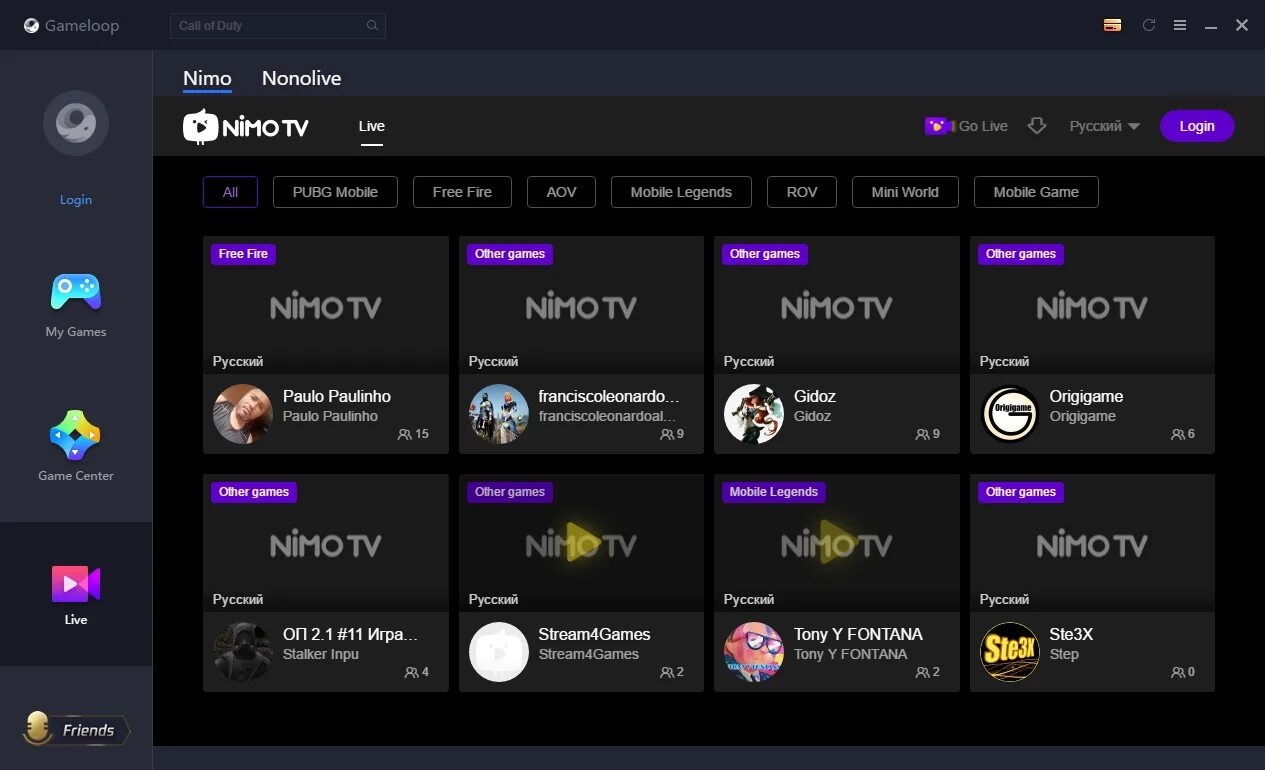
Task: Open Paulo Paulinho's Free Fire stream thumbnail
Action: (x=326, y=305)
